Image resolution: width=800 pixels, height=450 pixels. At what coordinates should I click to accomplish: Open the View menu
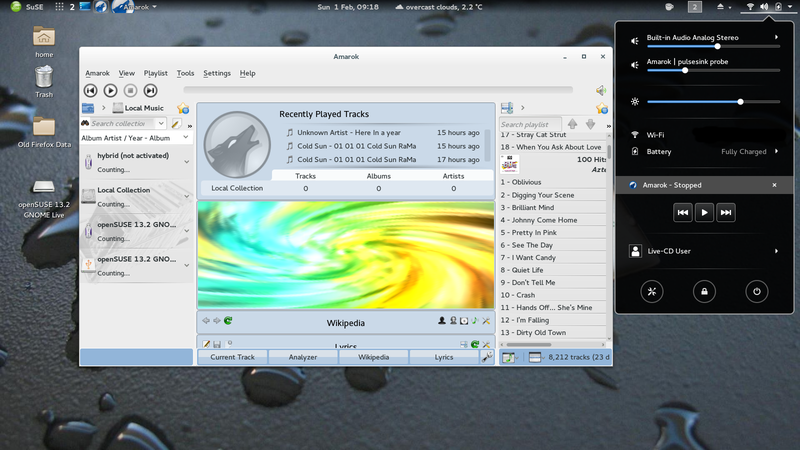127,73
